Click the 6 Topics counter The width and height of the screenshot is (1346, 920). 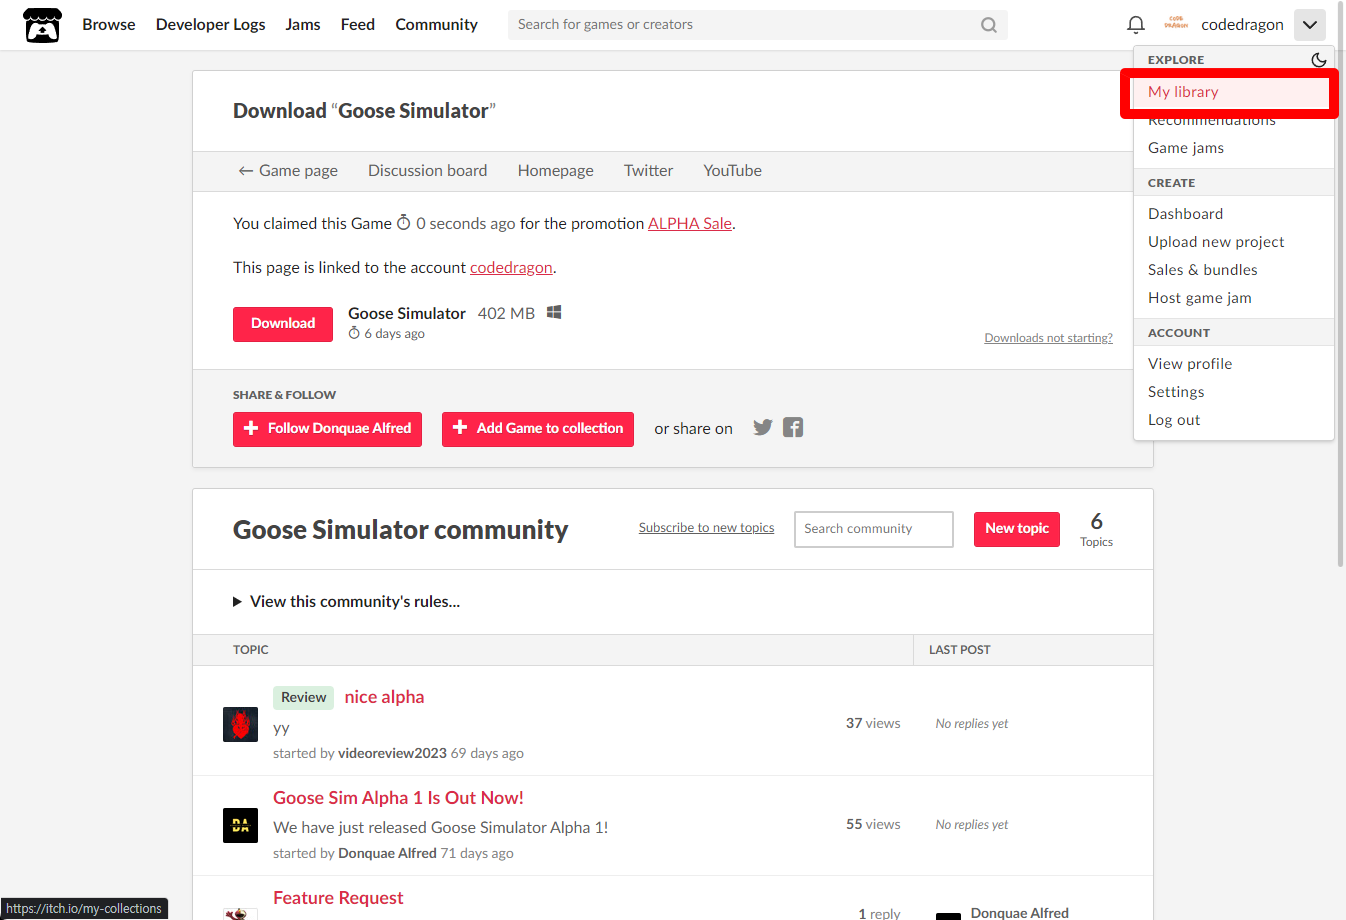click(x=1096, y=529)
